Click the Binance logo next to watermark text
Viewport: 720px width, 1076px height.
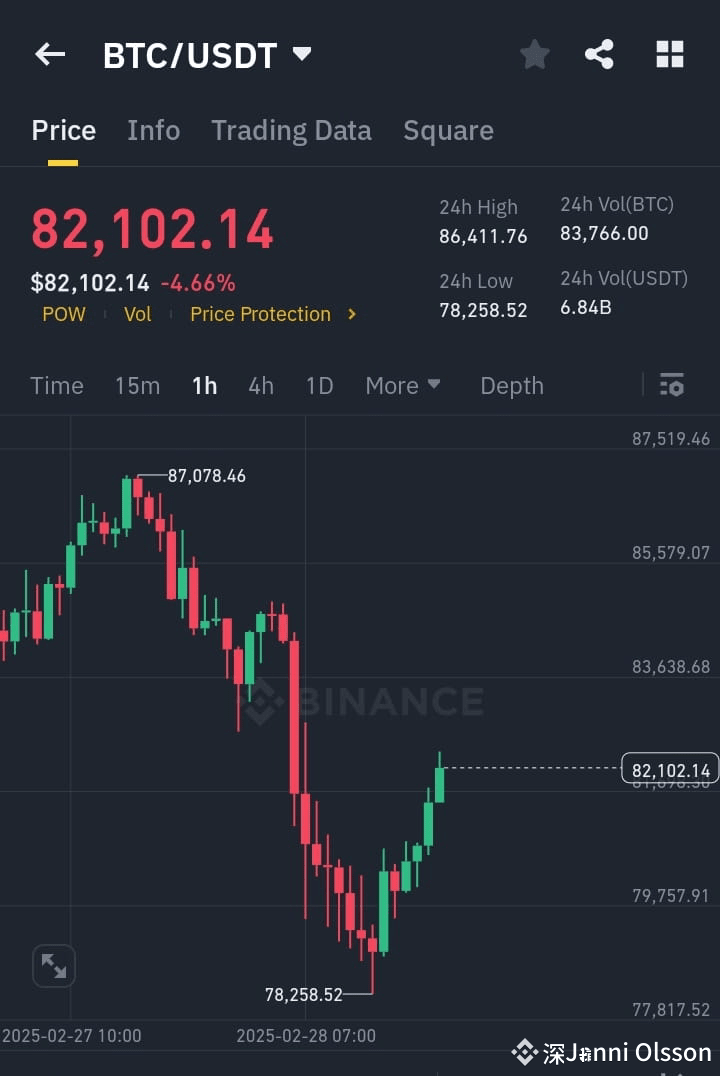266,702
